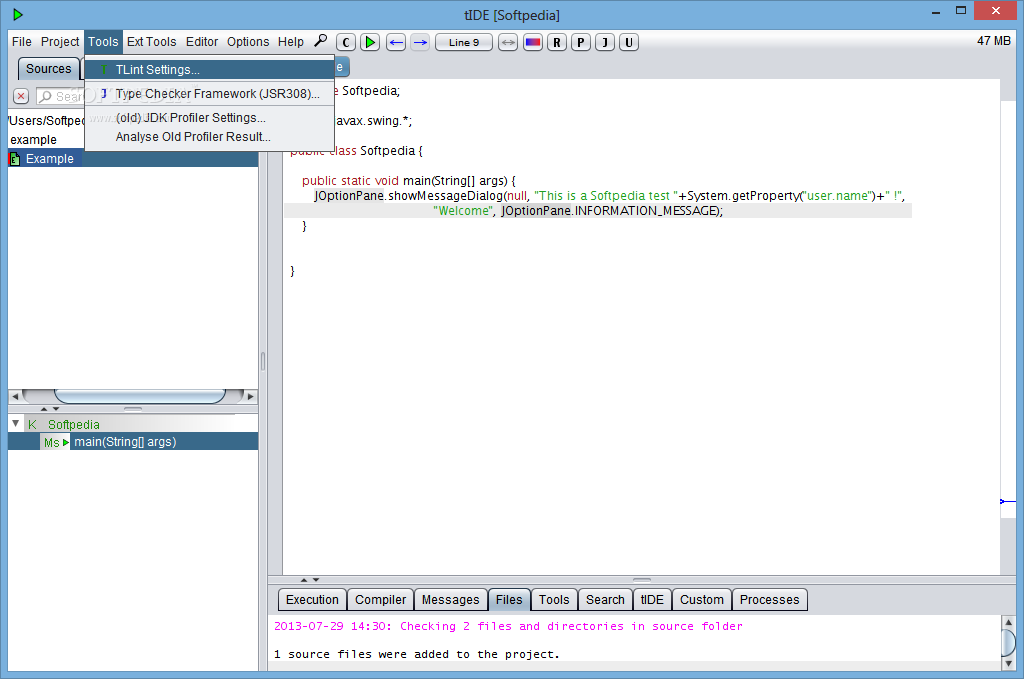This screenshot has width=1024, height=679.
Task: Click the Example file icon in tree
Action: tap(15, 159)
